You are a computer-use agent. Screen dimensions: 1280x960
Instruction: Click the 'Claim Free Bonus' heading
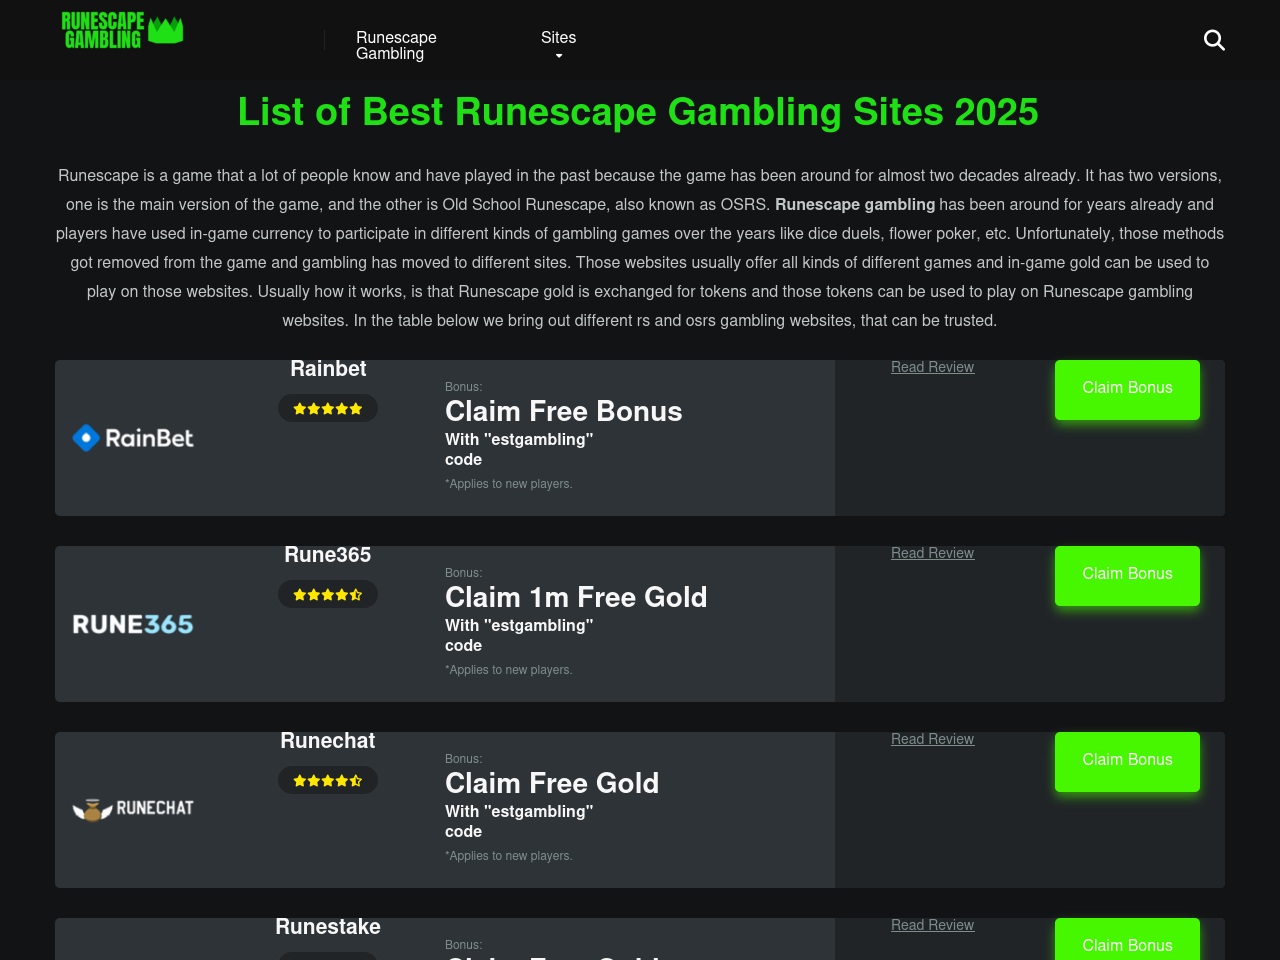tap(563, 411)
